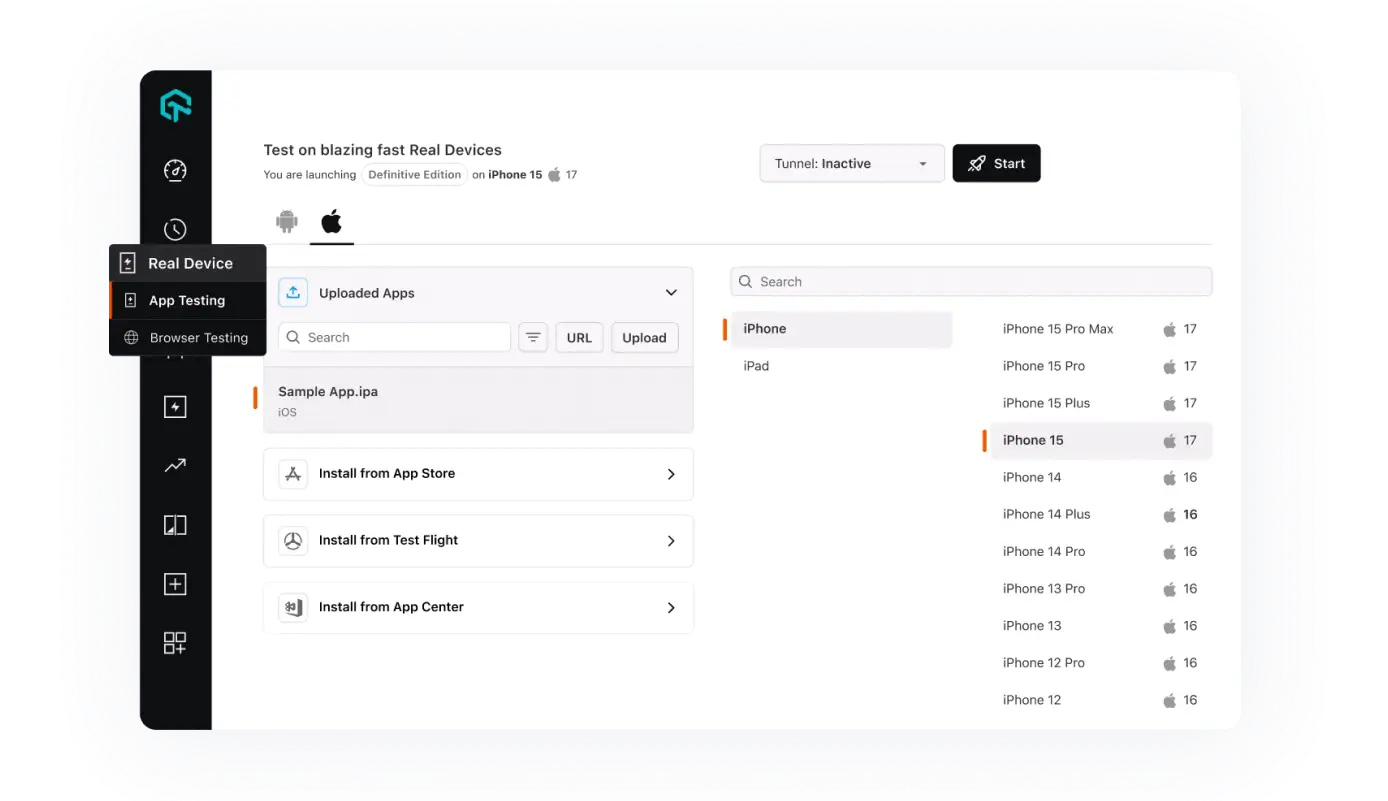The image size is (1388, 801).
Task: Pick iPhone 14 Plus from device list
Action: point(1101,514)
